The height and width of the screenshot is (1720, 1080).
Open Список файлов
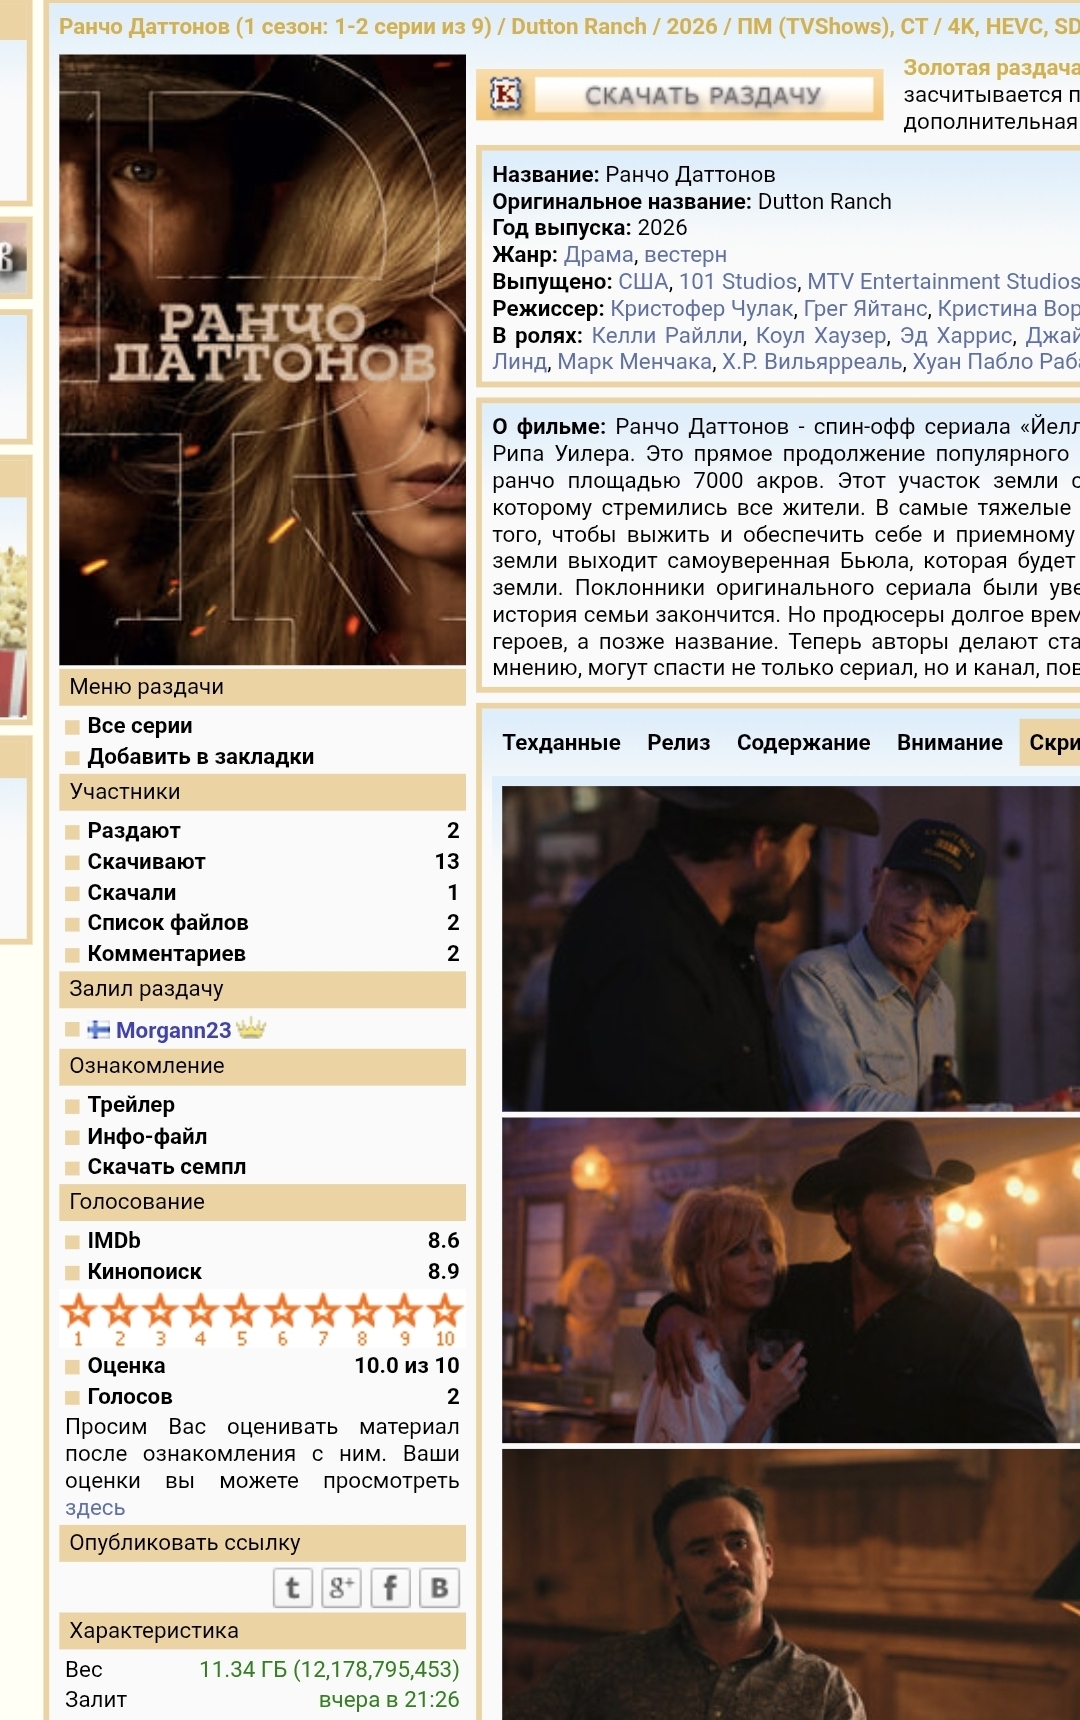point(167,923)
